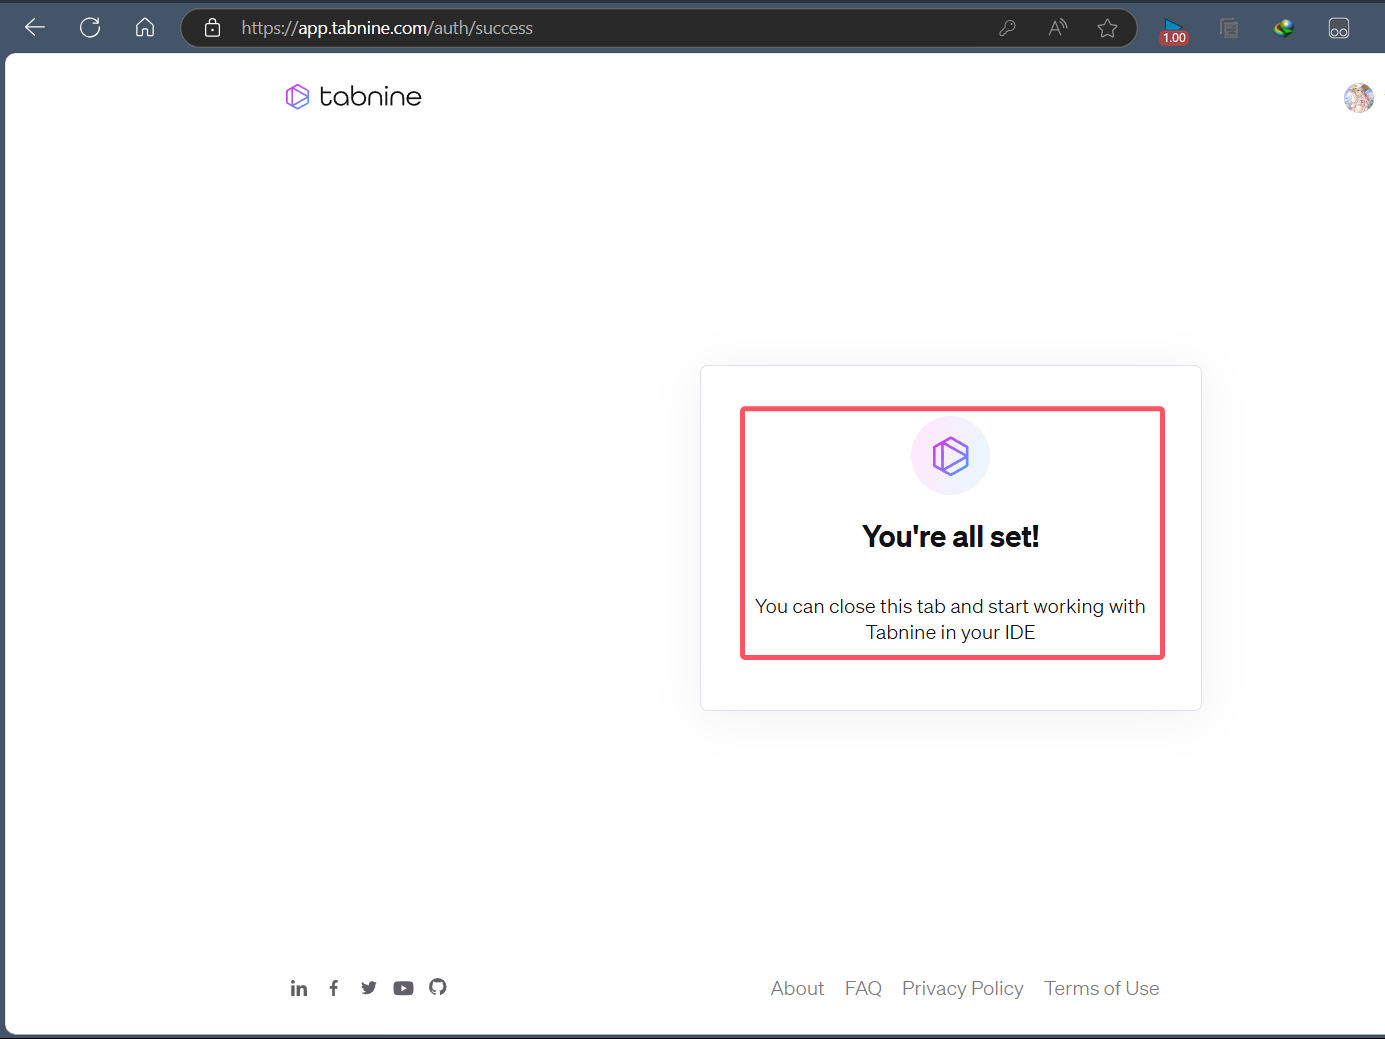The height and width of the screenshot is (1039, 1385).
Task: Open the FAQ link in footer
Action: pos(863,988)
